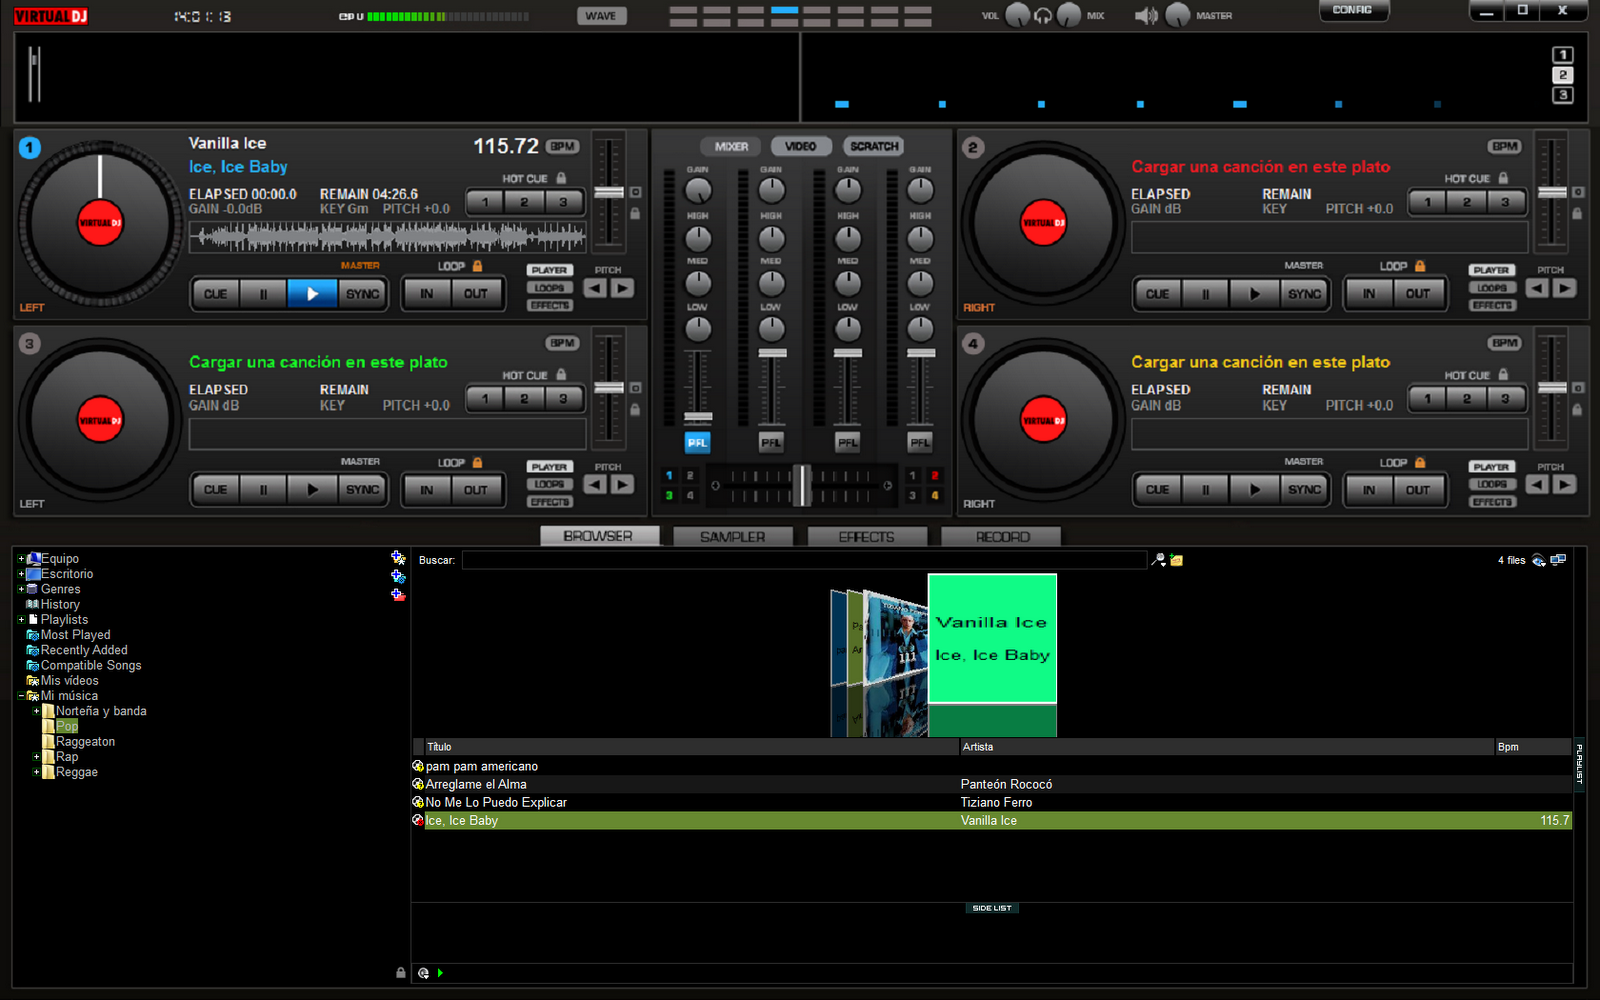Select the search magnifier icon beside Buscar field
Image resolution: width=1600 pixels, height=1000 pixels.
point(1157,560)
